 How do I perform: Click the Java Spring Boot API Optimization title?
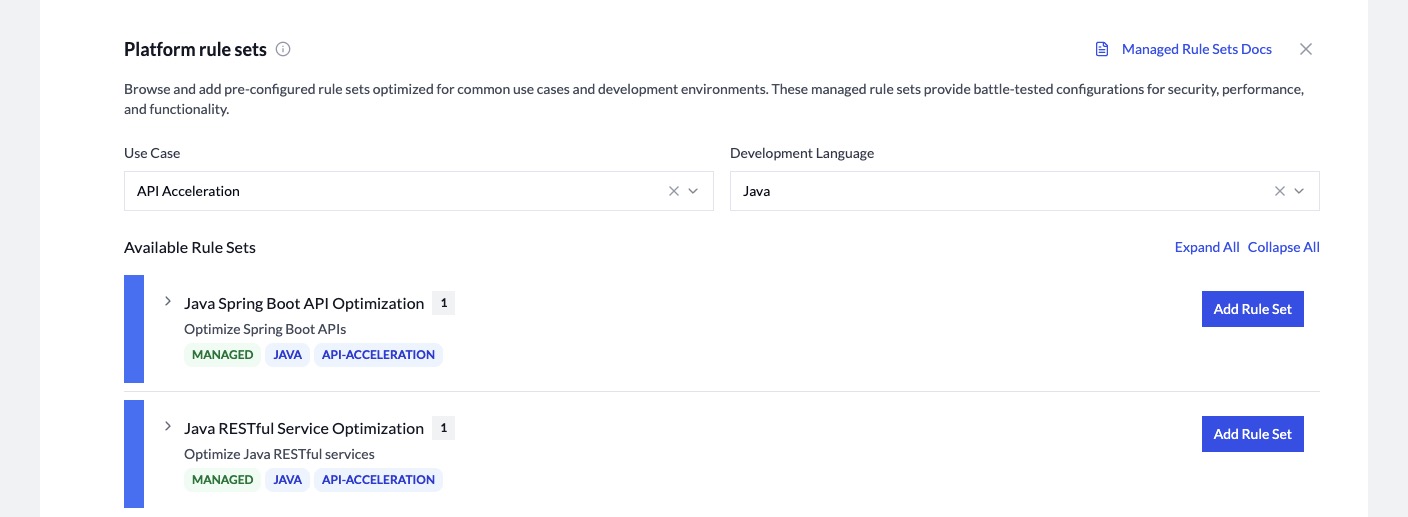(x=304, y=303)
